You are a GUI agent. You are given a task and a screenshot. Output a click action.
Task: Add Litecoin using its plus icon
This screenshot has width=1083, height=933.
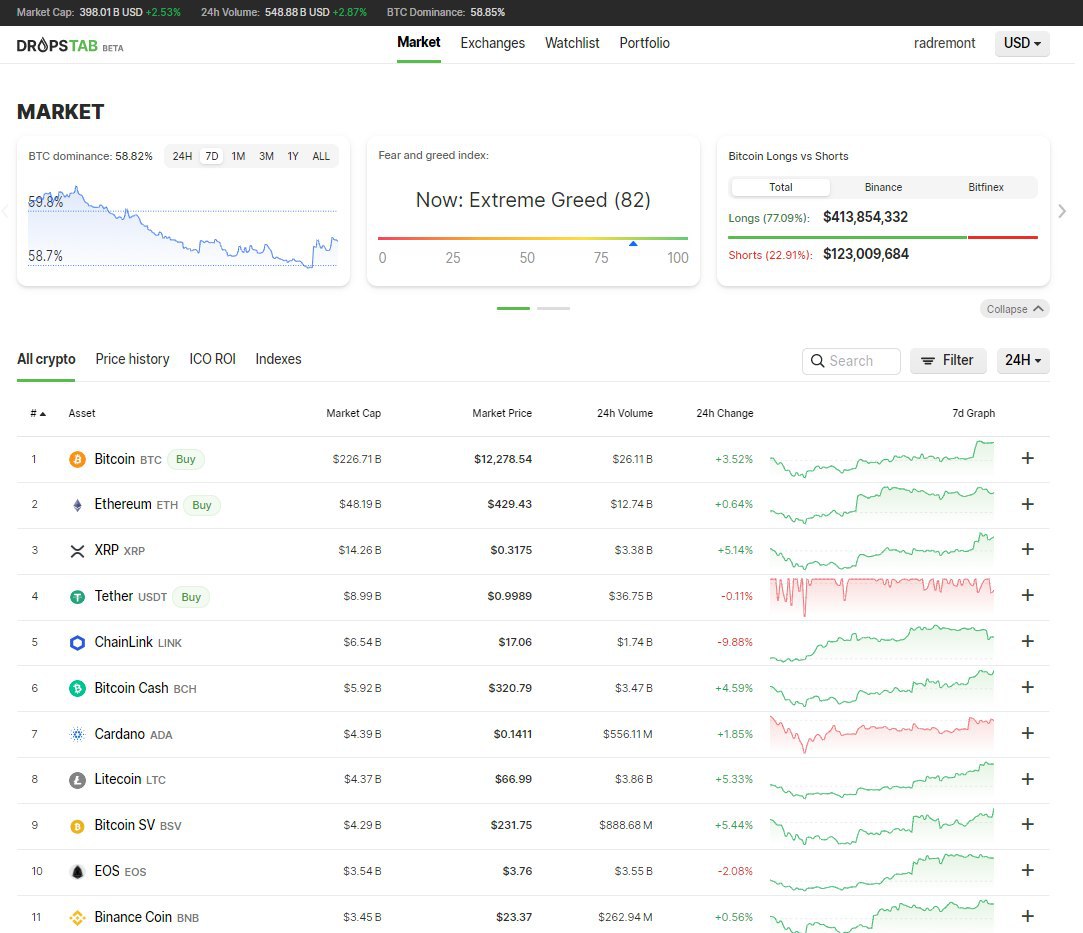pyautogui.click(x=1028, y=779)
